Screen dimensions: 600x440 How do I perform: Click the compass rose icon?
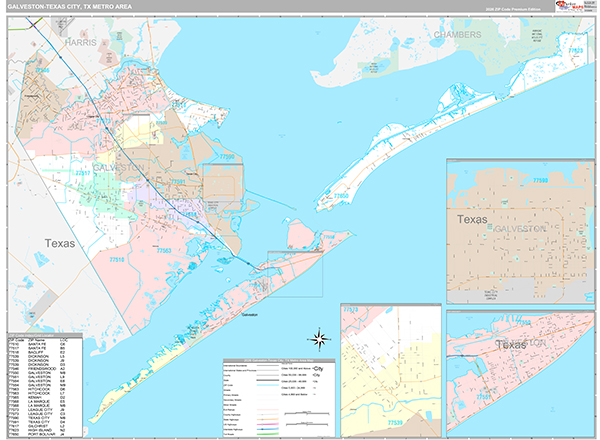[319, 337]
